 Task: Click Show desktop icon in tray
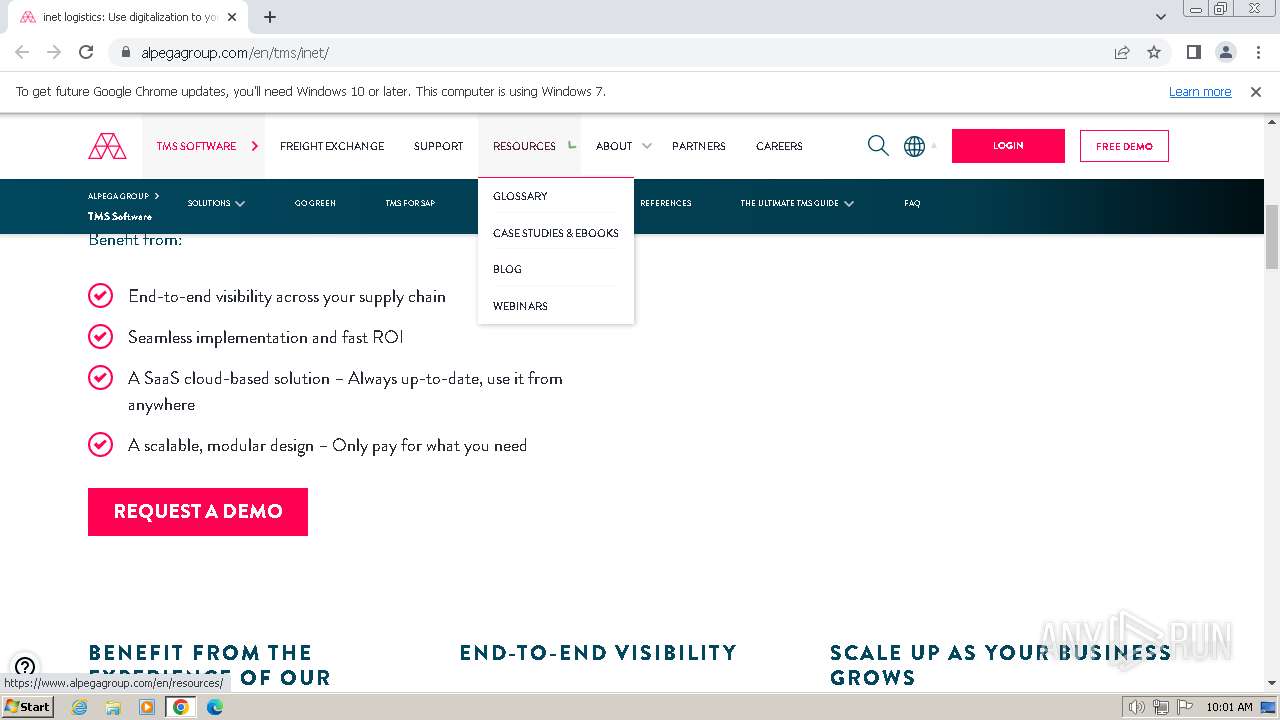pyautogui.click(x=1268, y=707)
